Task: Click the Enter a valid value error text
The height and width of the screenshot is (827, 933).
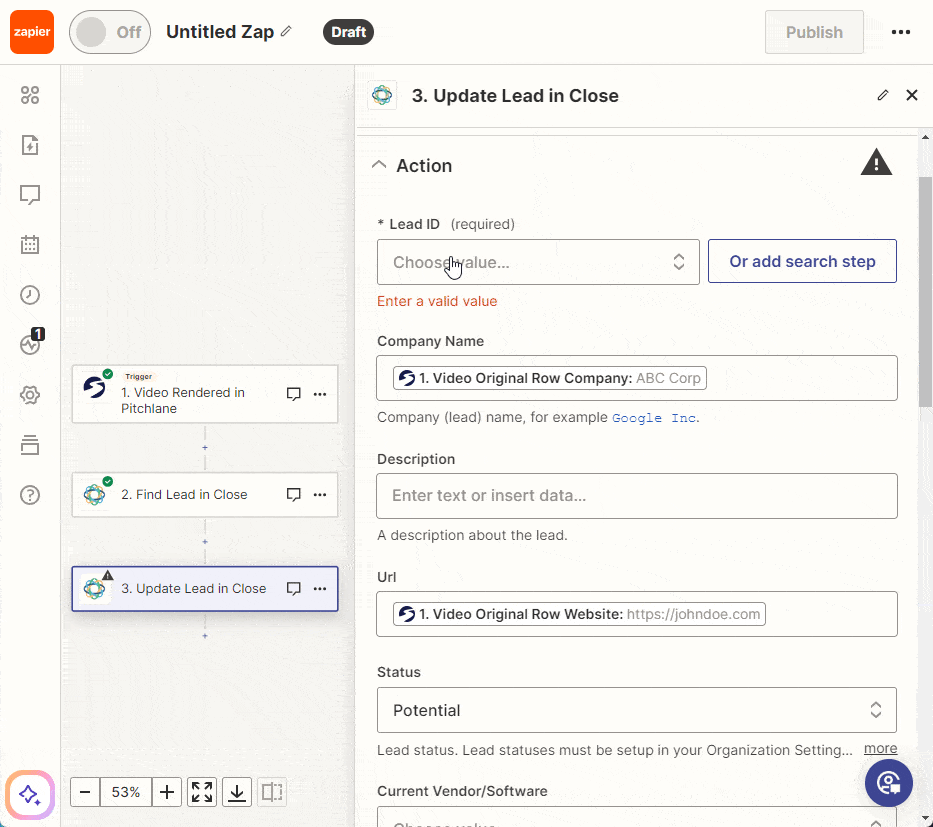Action: [x=437, y=301]
